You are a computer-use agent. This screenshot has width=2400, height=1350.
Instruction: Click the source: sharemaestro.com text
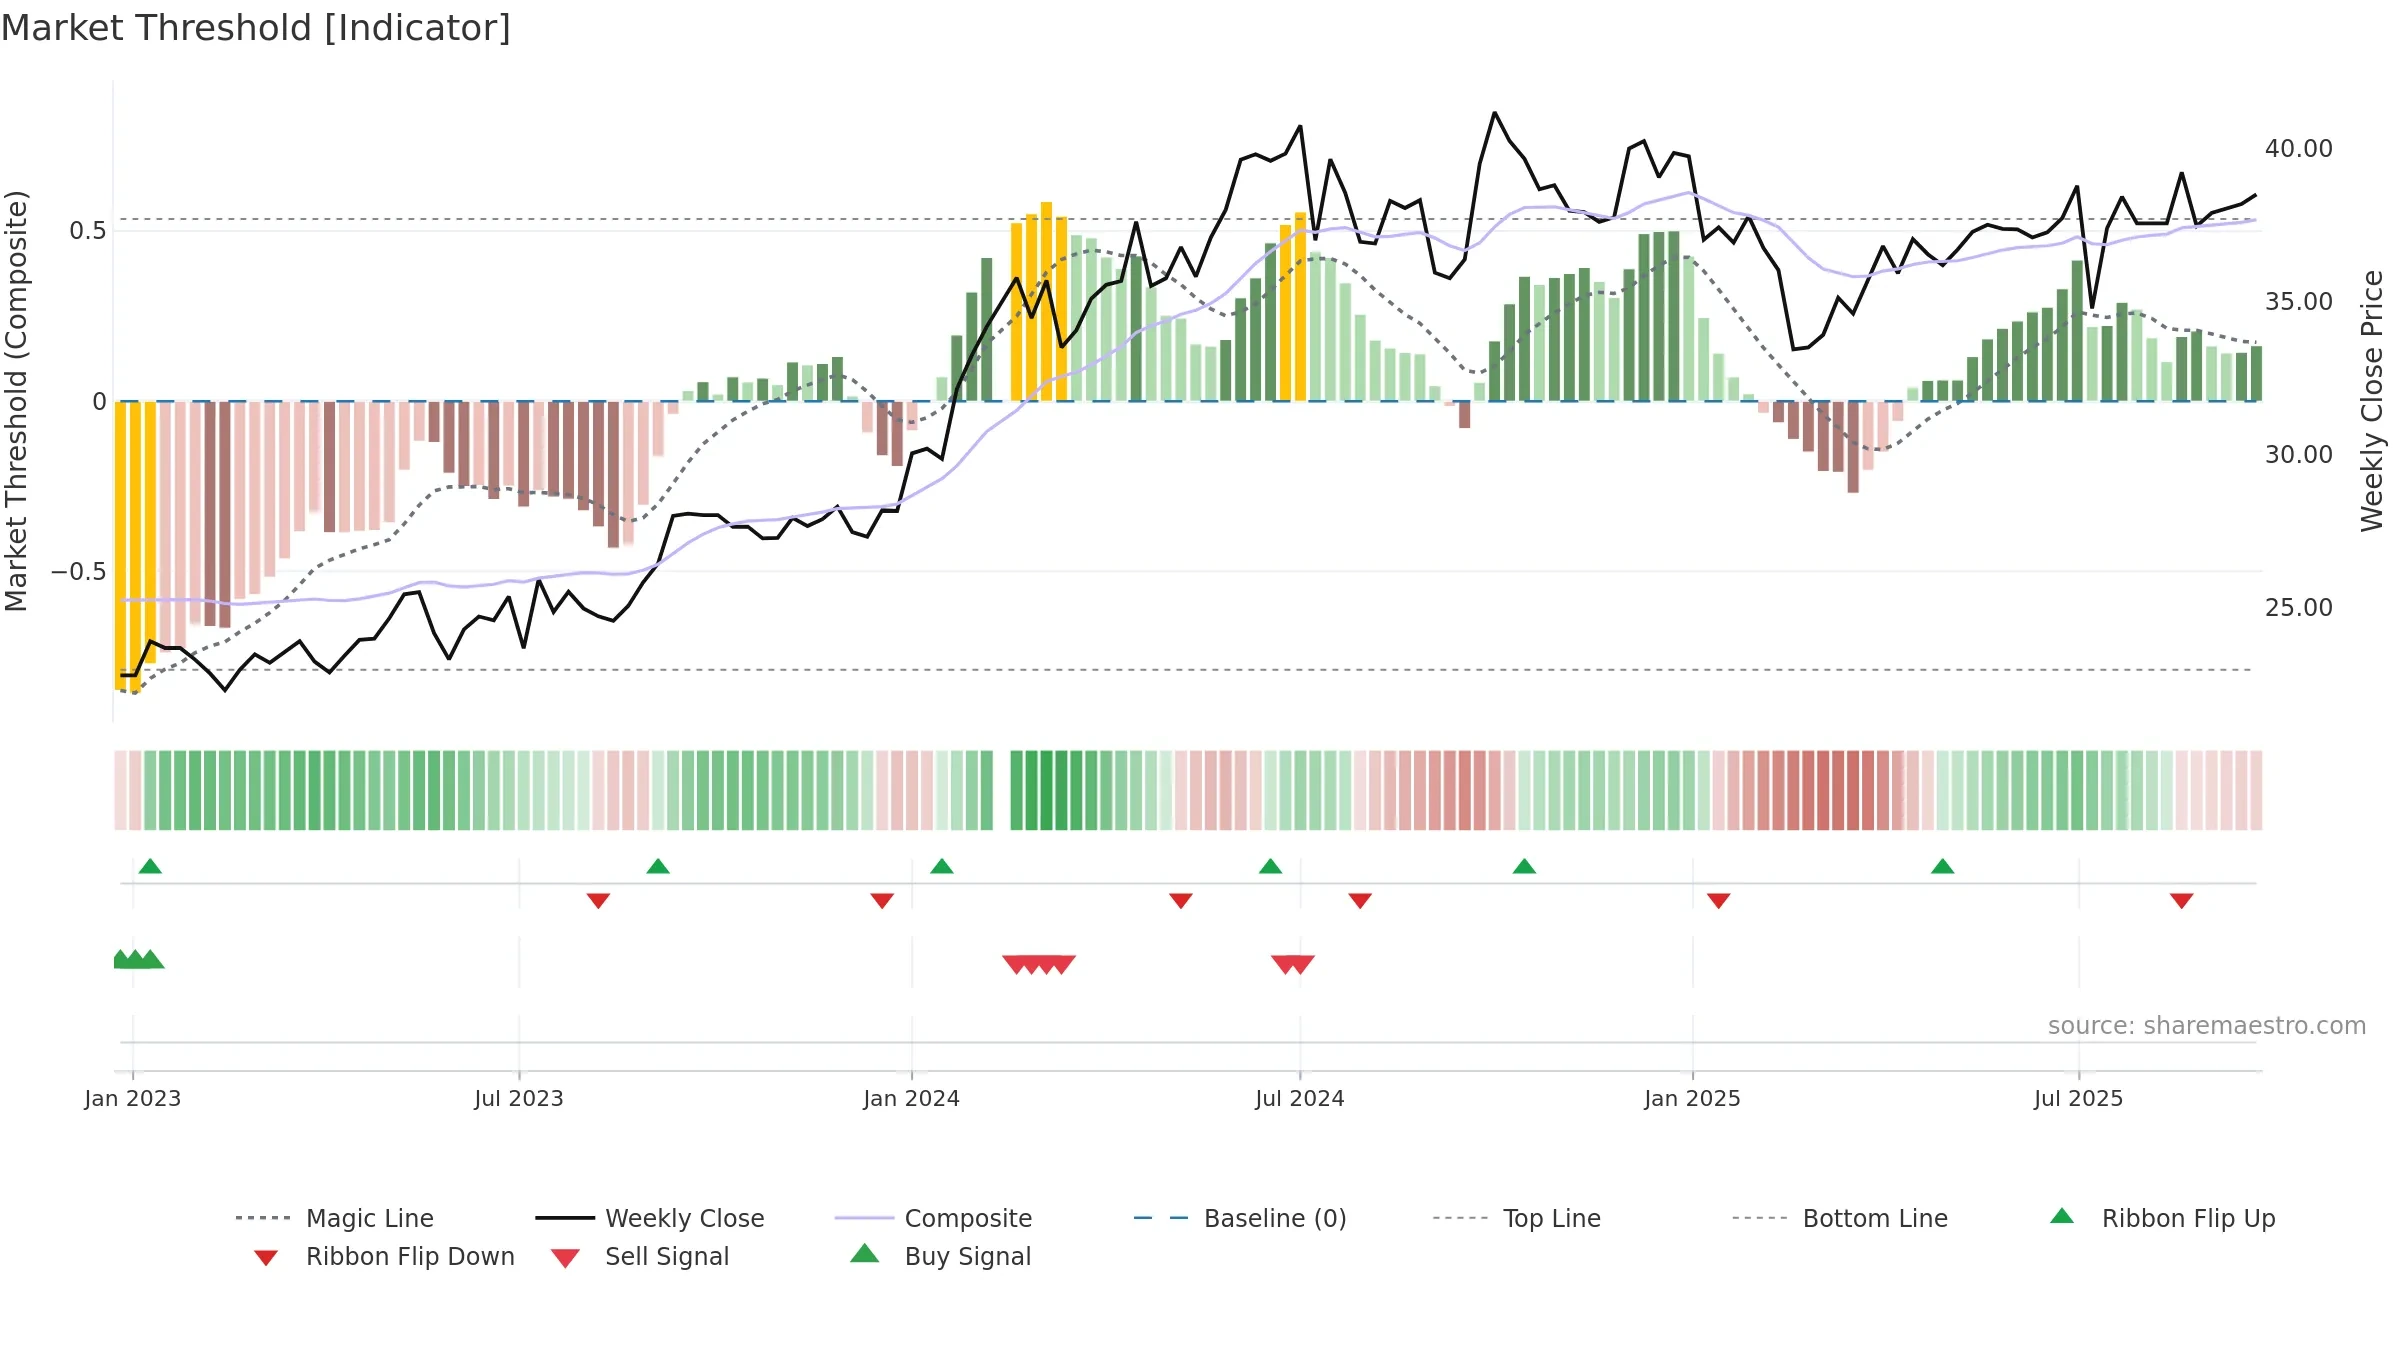point(2207,1026)
